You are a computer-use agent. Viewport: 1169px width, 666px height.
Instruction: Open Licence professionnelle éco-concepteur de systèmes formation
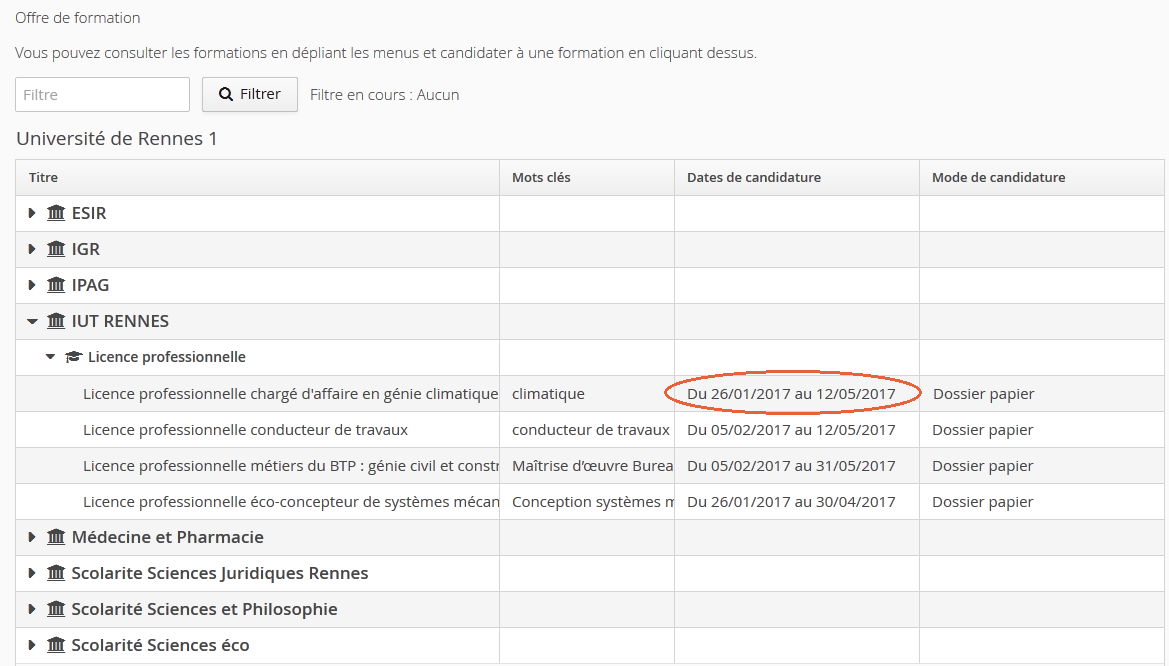(291, 502)
